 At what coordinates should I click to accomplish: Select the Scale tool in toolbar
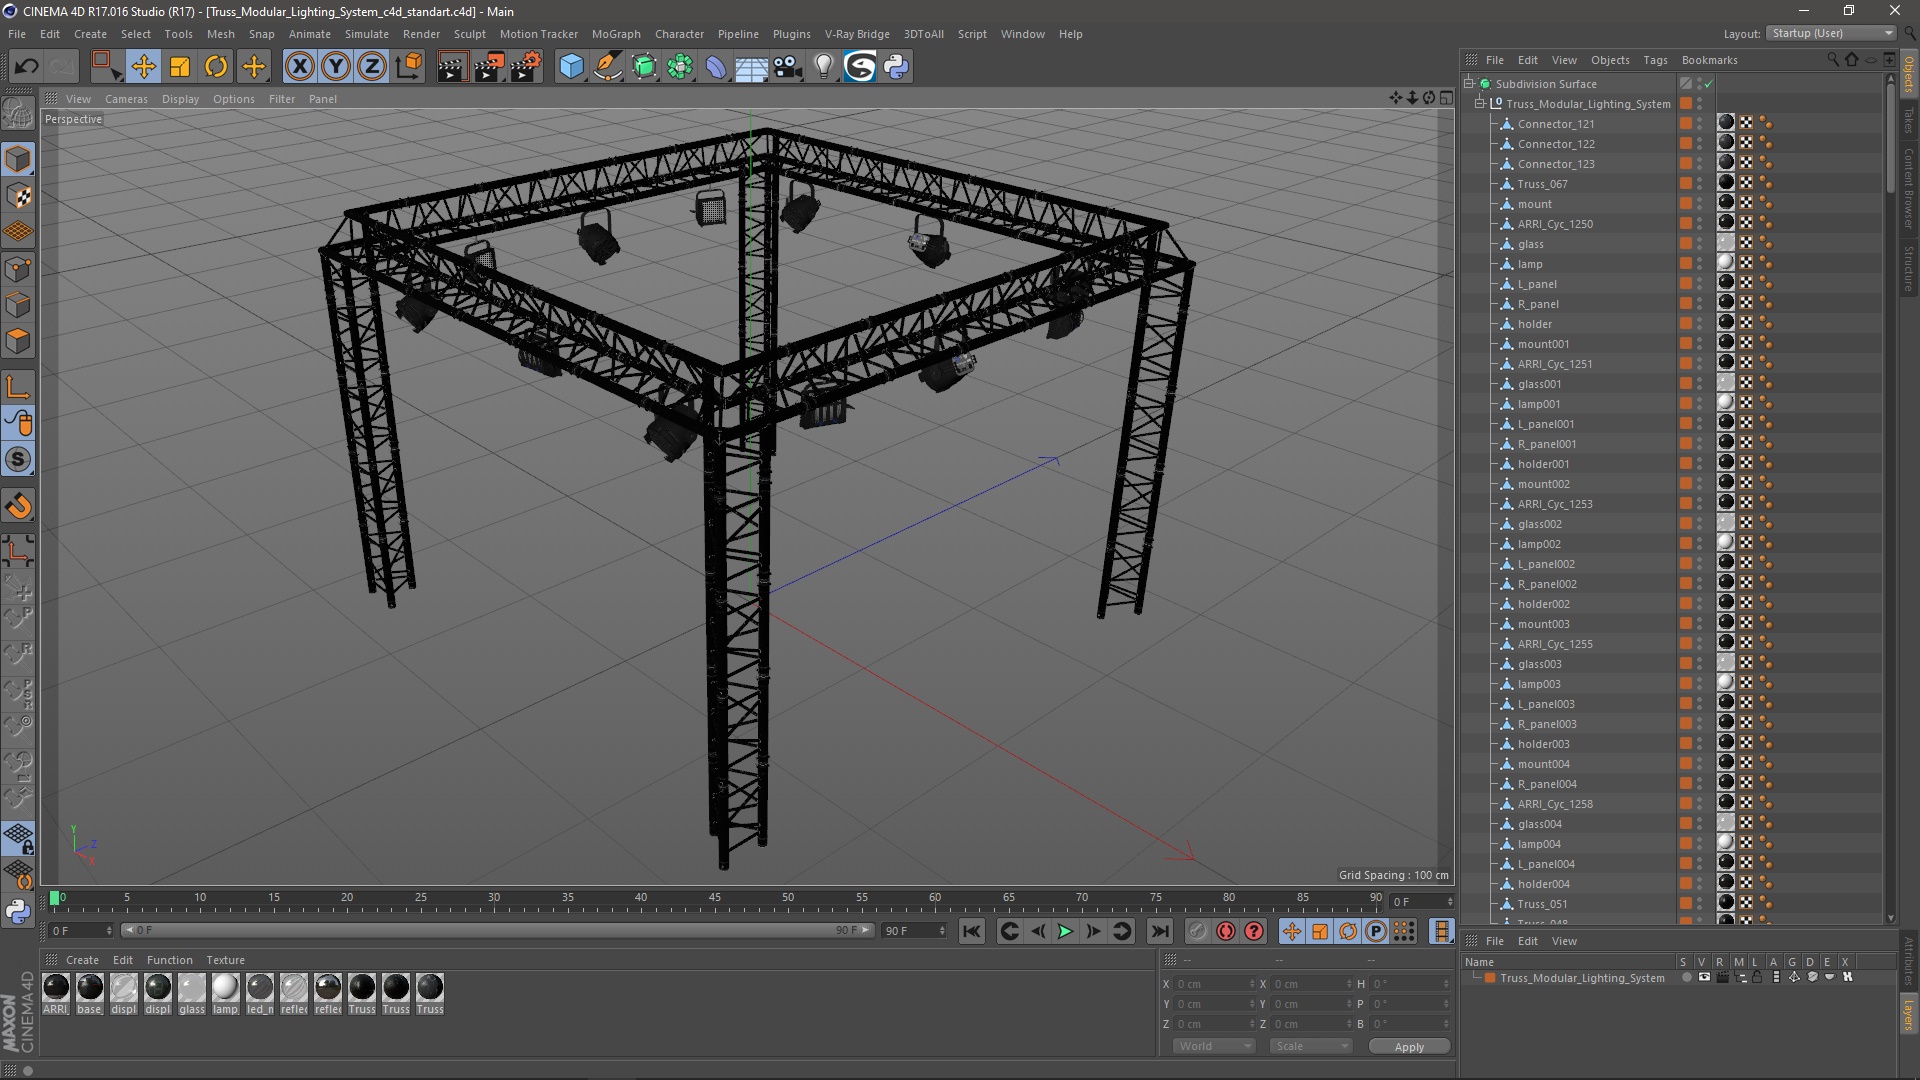180,67
